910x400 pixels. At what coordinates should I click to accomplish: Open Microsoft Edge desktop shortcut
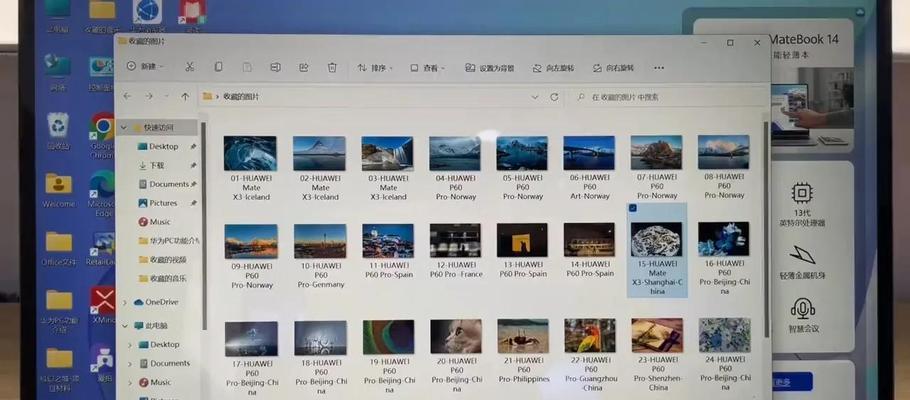tap(102, 194)
